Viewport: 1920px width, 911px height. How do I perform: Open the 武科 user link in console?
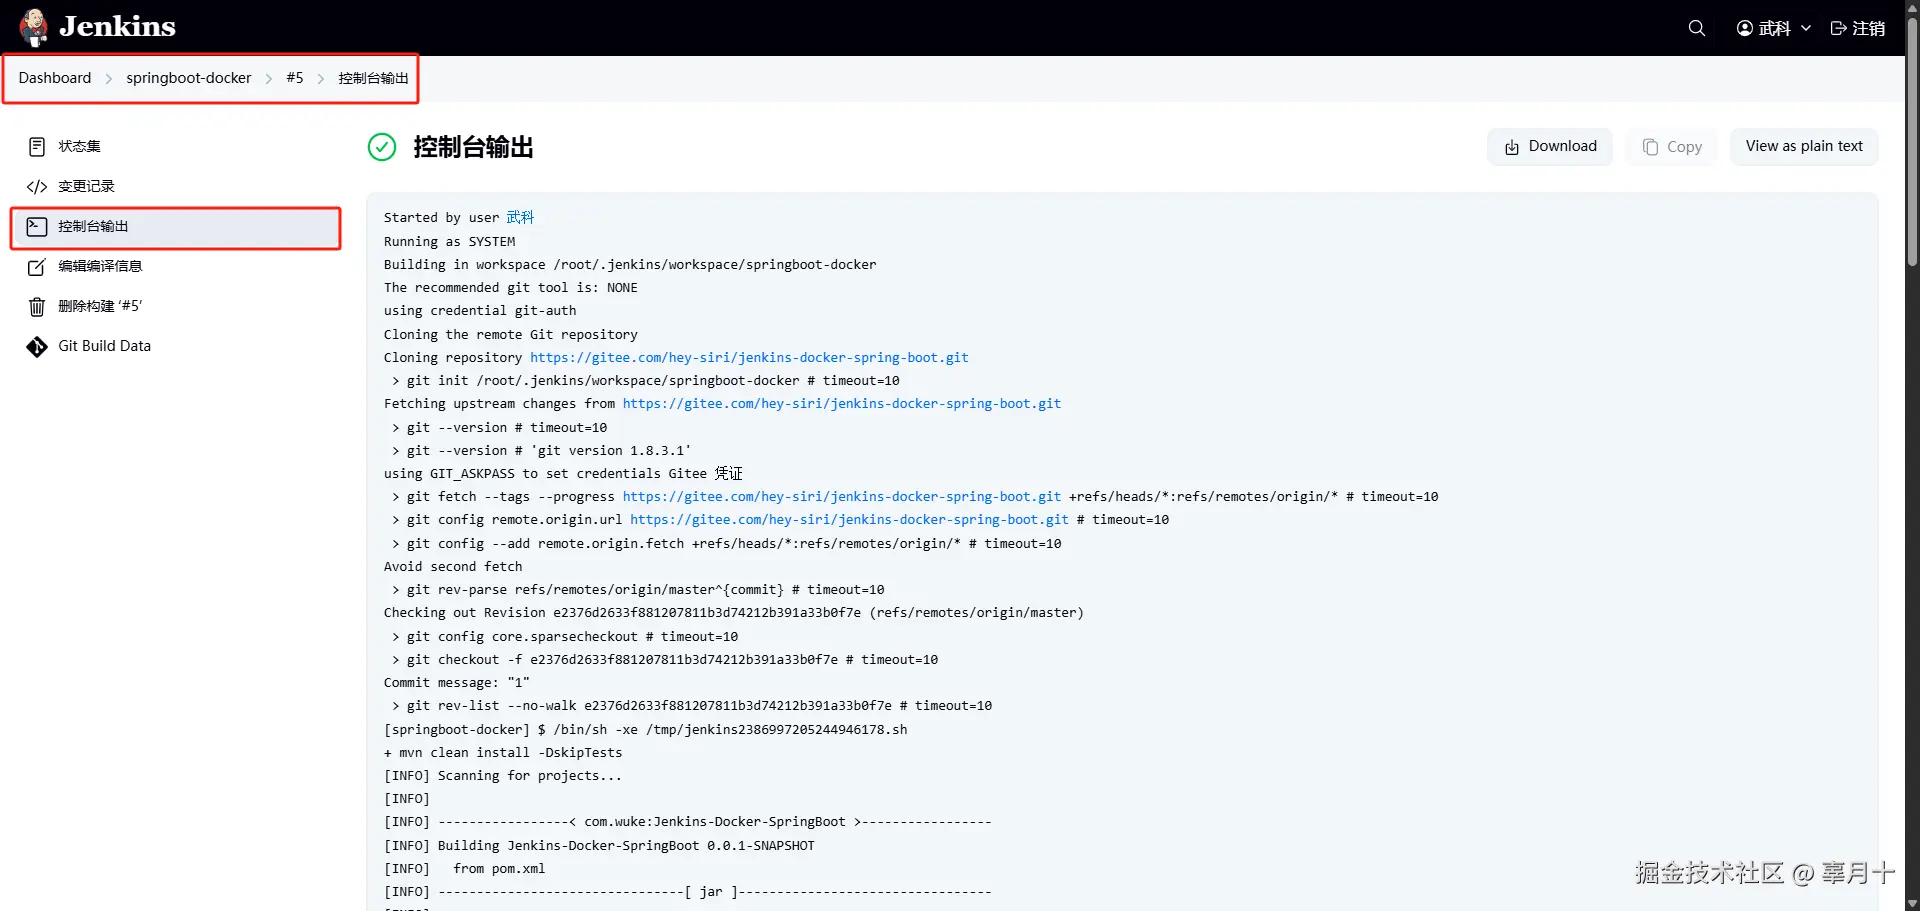pos(520,218)
